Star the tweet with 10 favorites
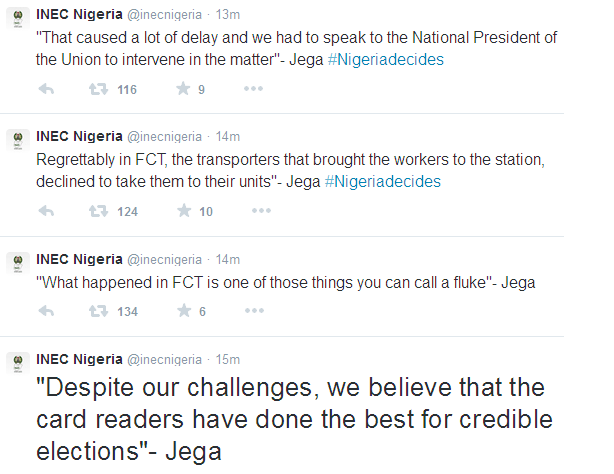This screenshot has height=474, width=614. click(x=183, y=211)
